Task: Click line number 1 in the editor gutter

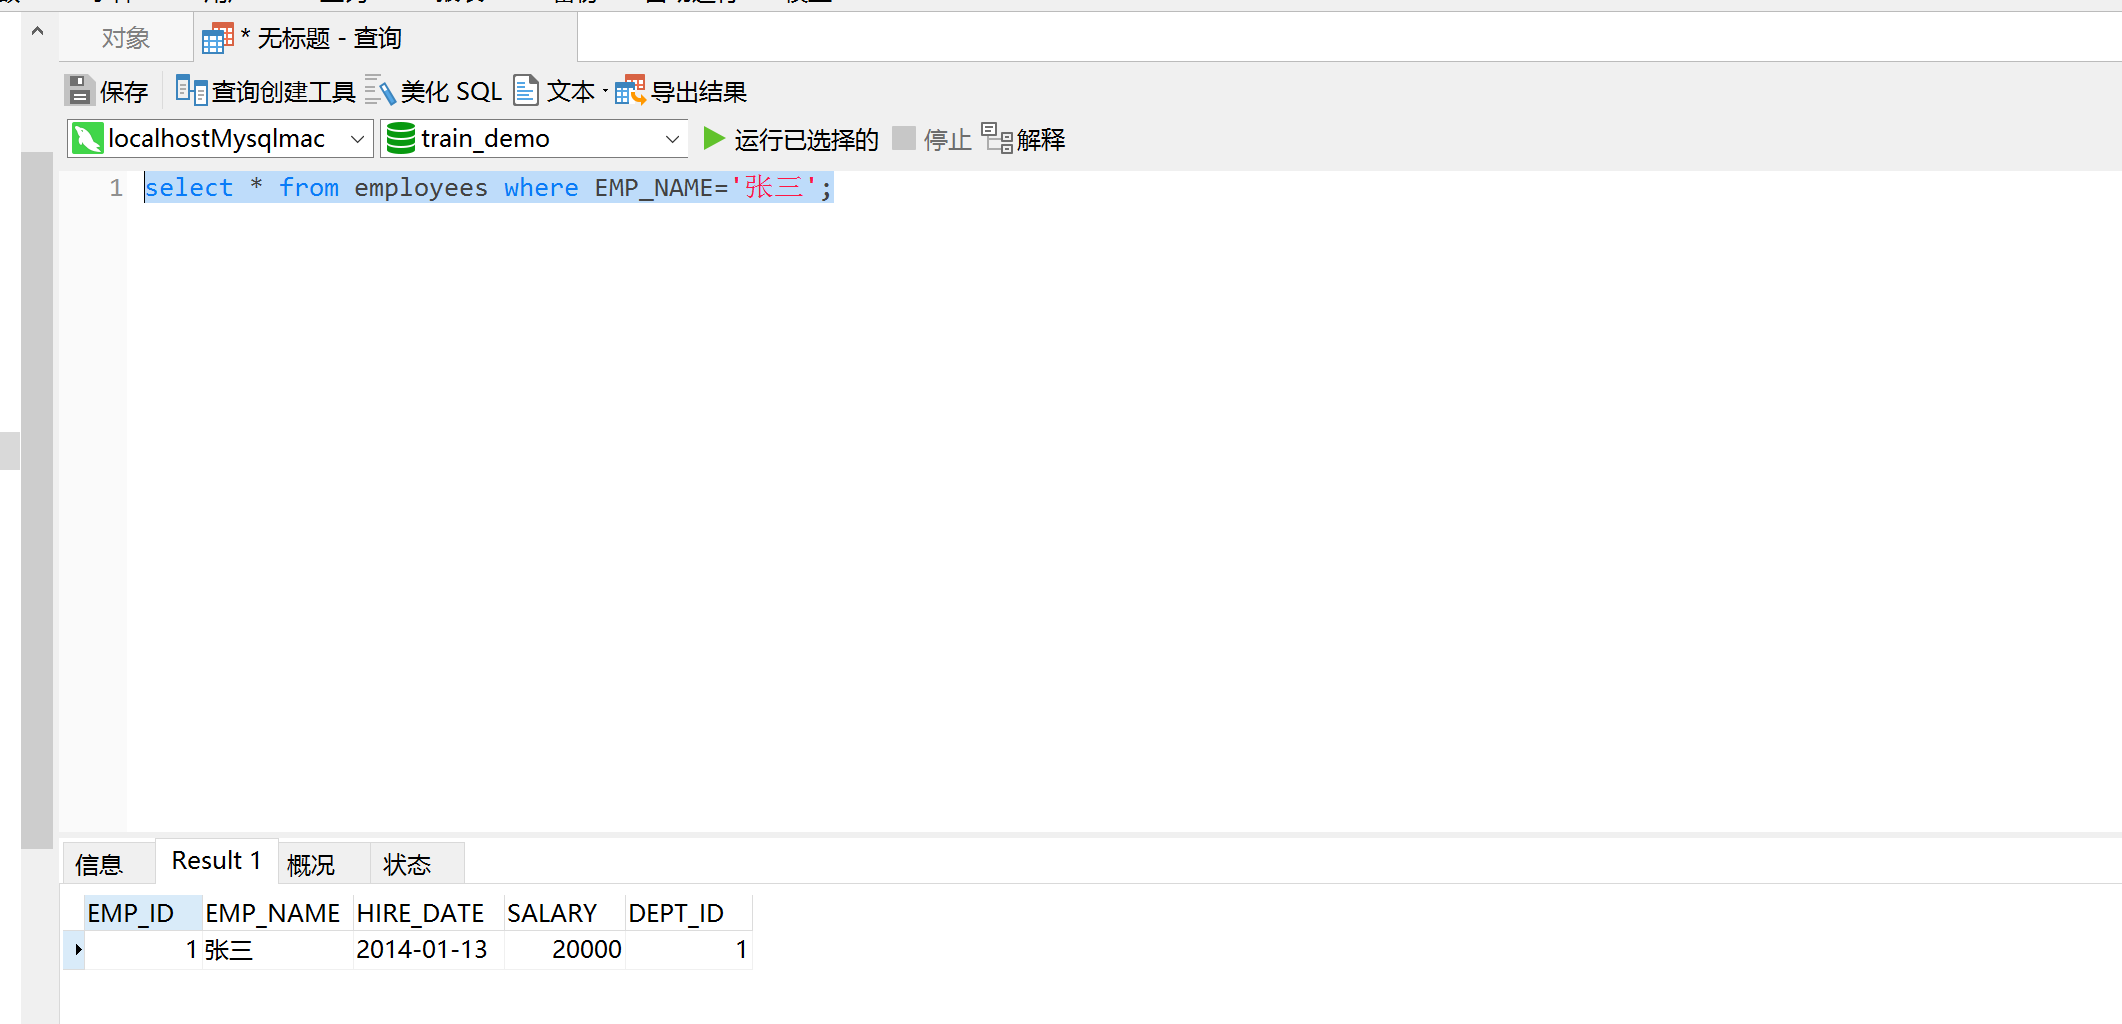Action: point(116,187)
